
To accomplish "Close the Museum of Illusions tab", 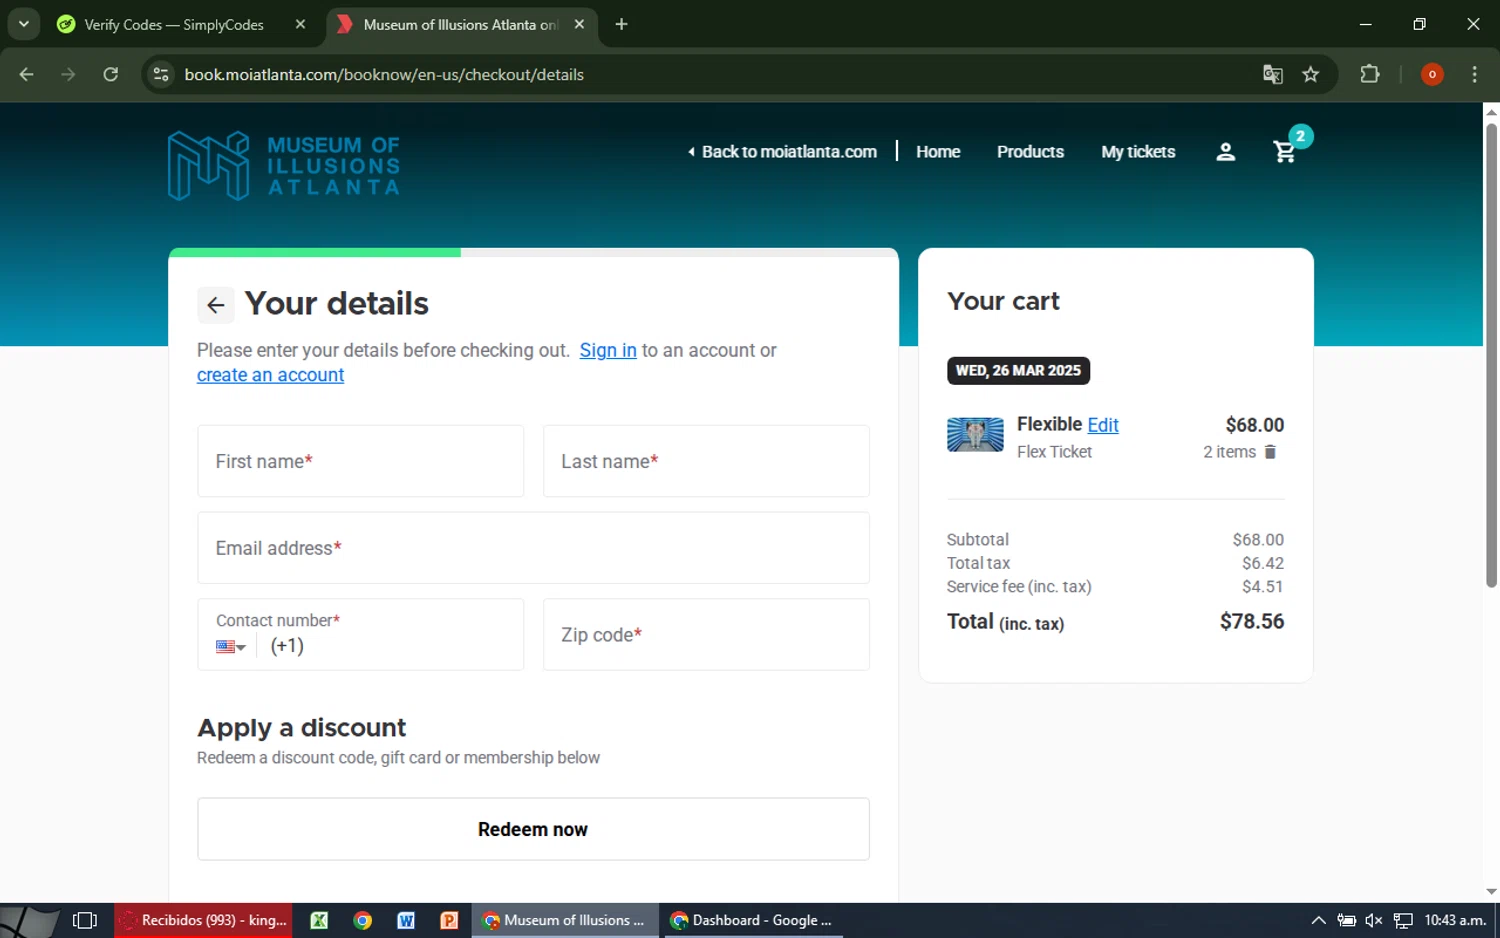I will (x=579, y=24).
